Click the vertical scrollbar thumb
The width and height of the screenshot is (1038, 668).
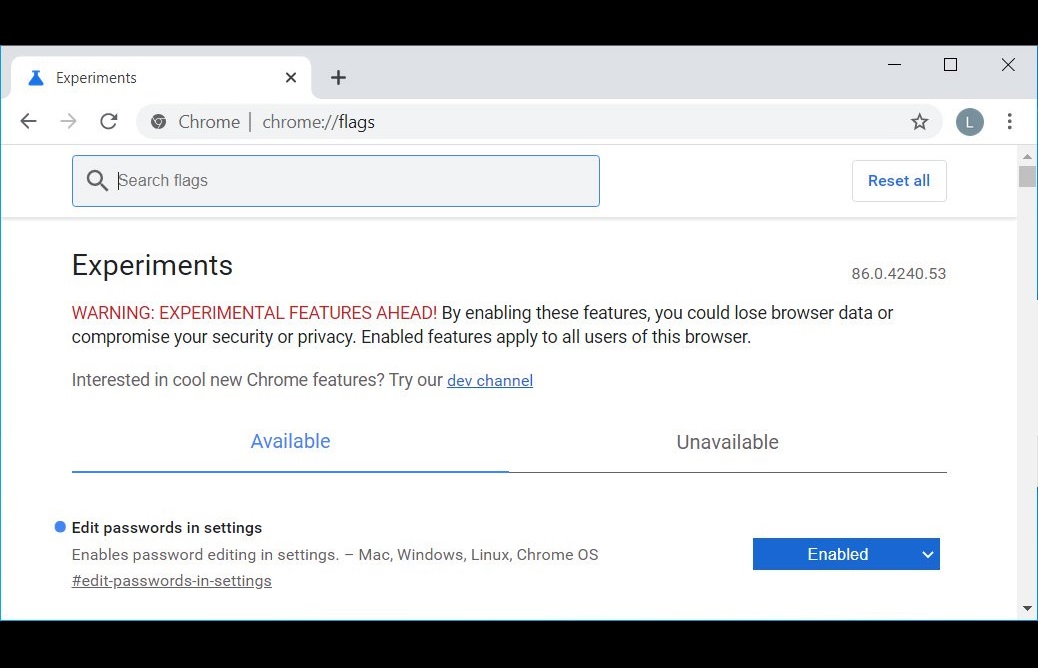pos(1027,177)
